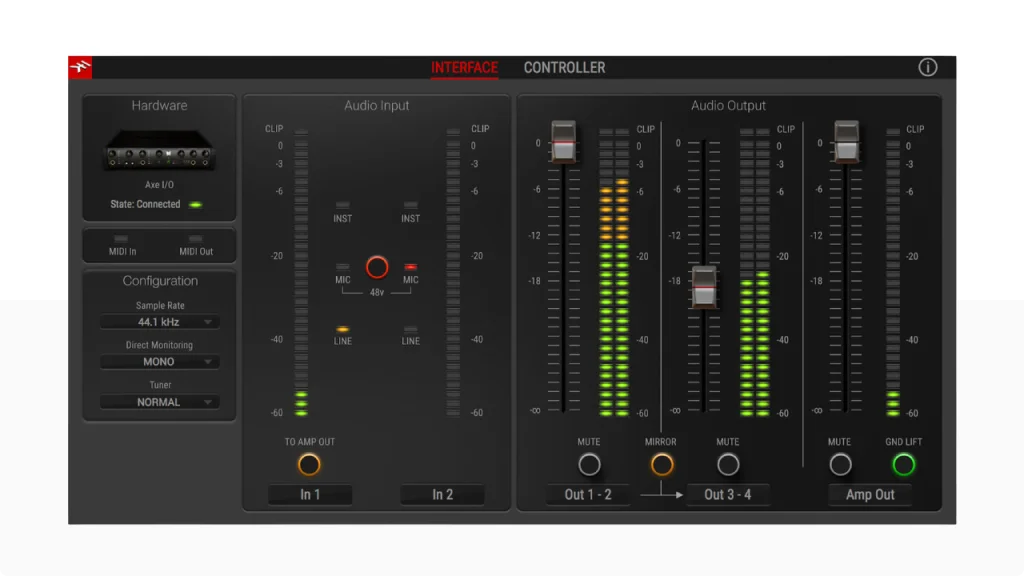
Task: Click the Out 3 - 4 label button
Action: (x=728, y=494)
